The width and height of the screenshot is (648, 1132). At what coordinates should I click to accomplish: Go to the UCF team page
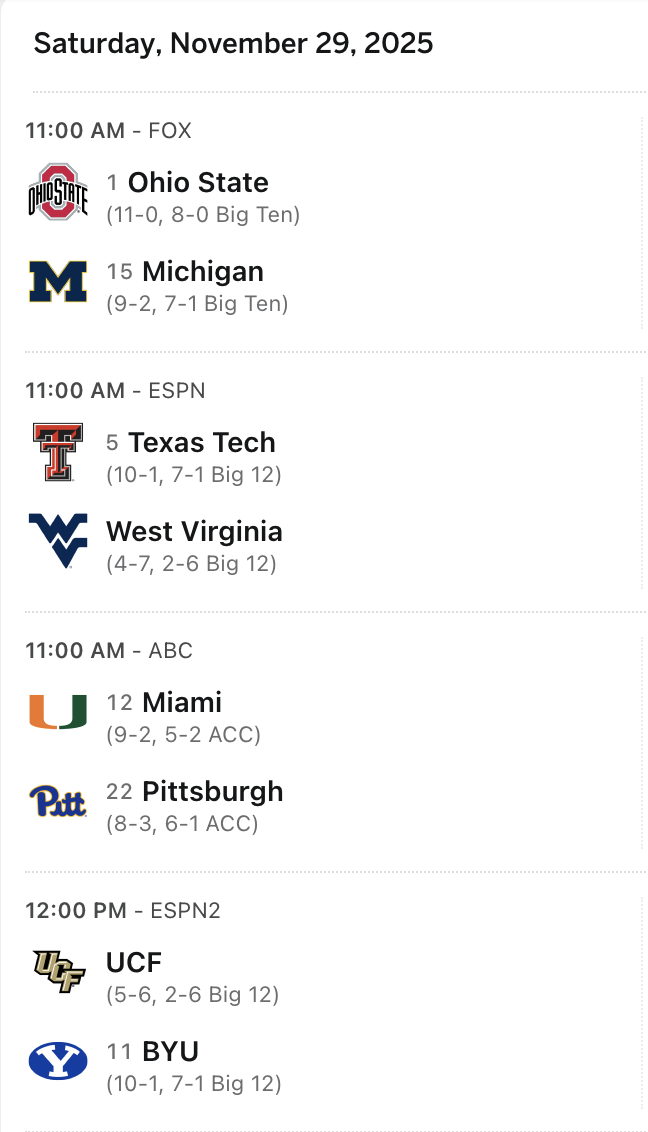pos(134,963)
